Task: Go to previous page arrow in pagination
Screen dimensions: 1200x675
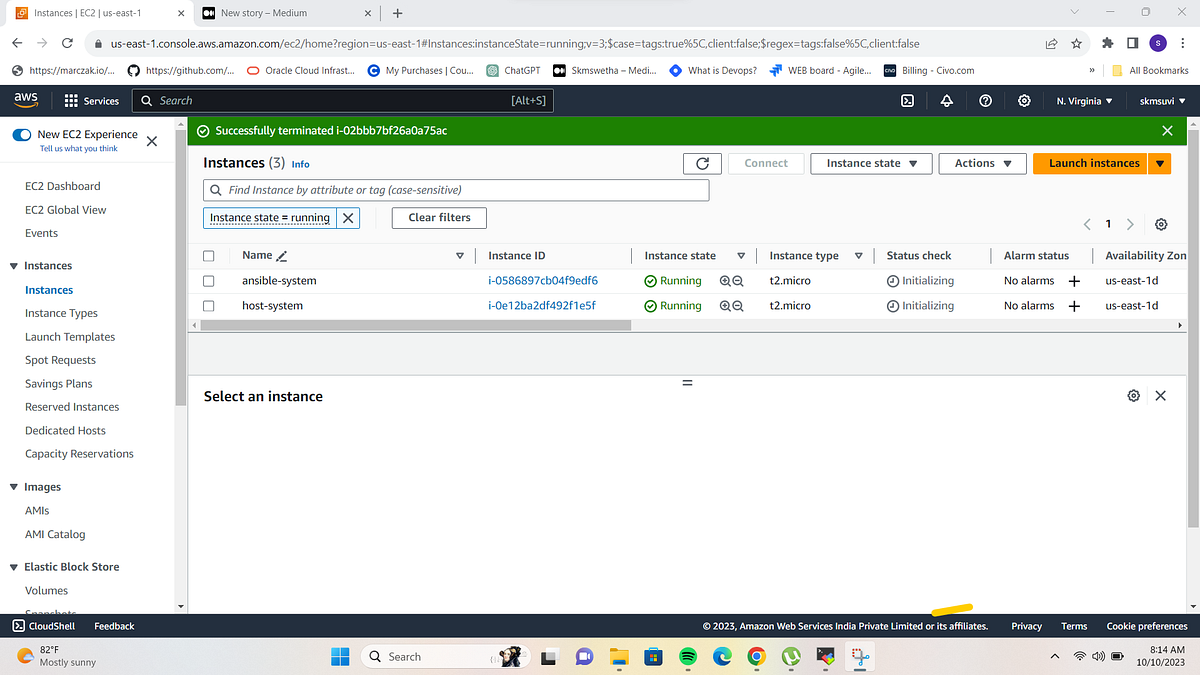Action: (1088, 224)
